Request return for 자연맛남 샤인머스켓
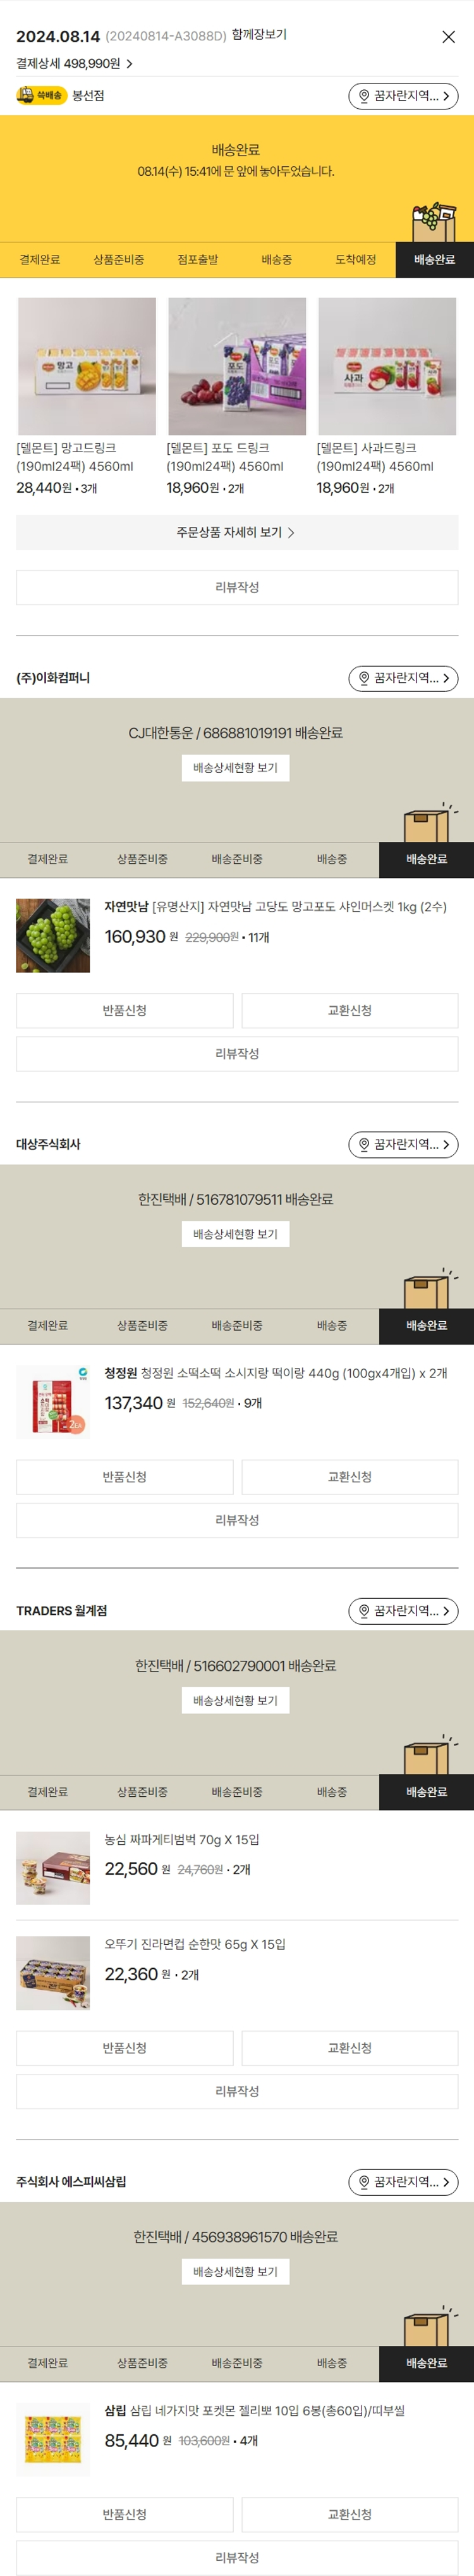The height and width of the screenshot is (2576, 474). coord(125,1010)
